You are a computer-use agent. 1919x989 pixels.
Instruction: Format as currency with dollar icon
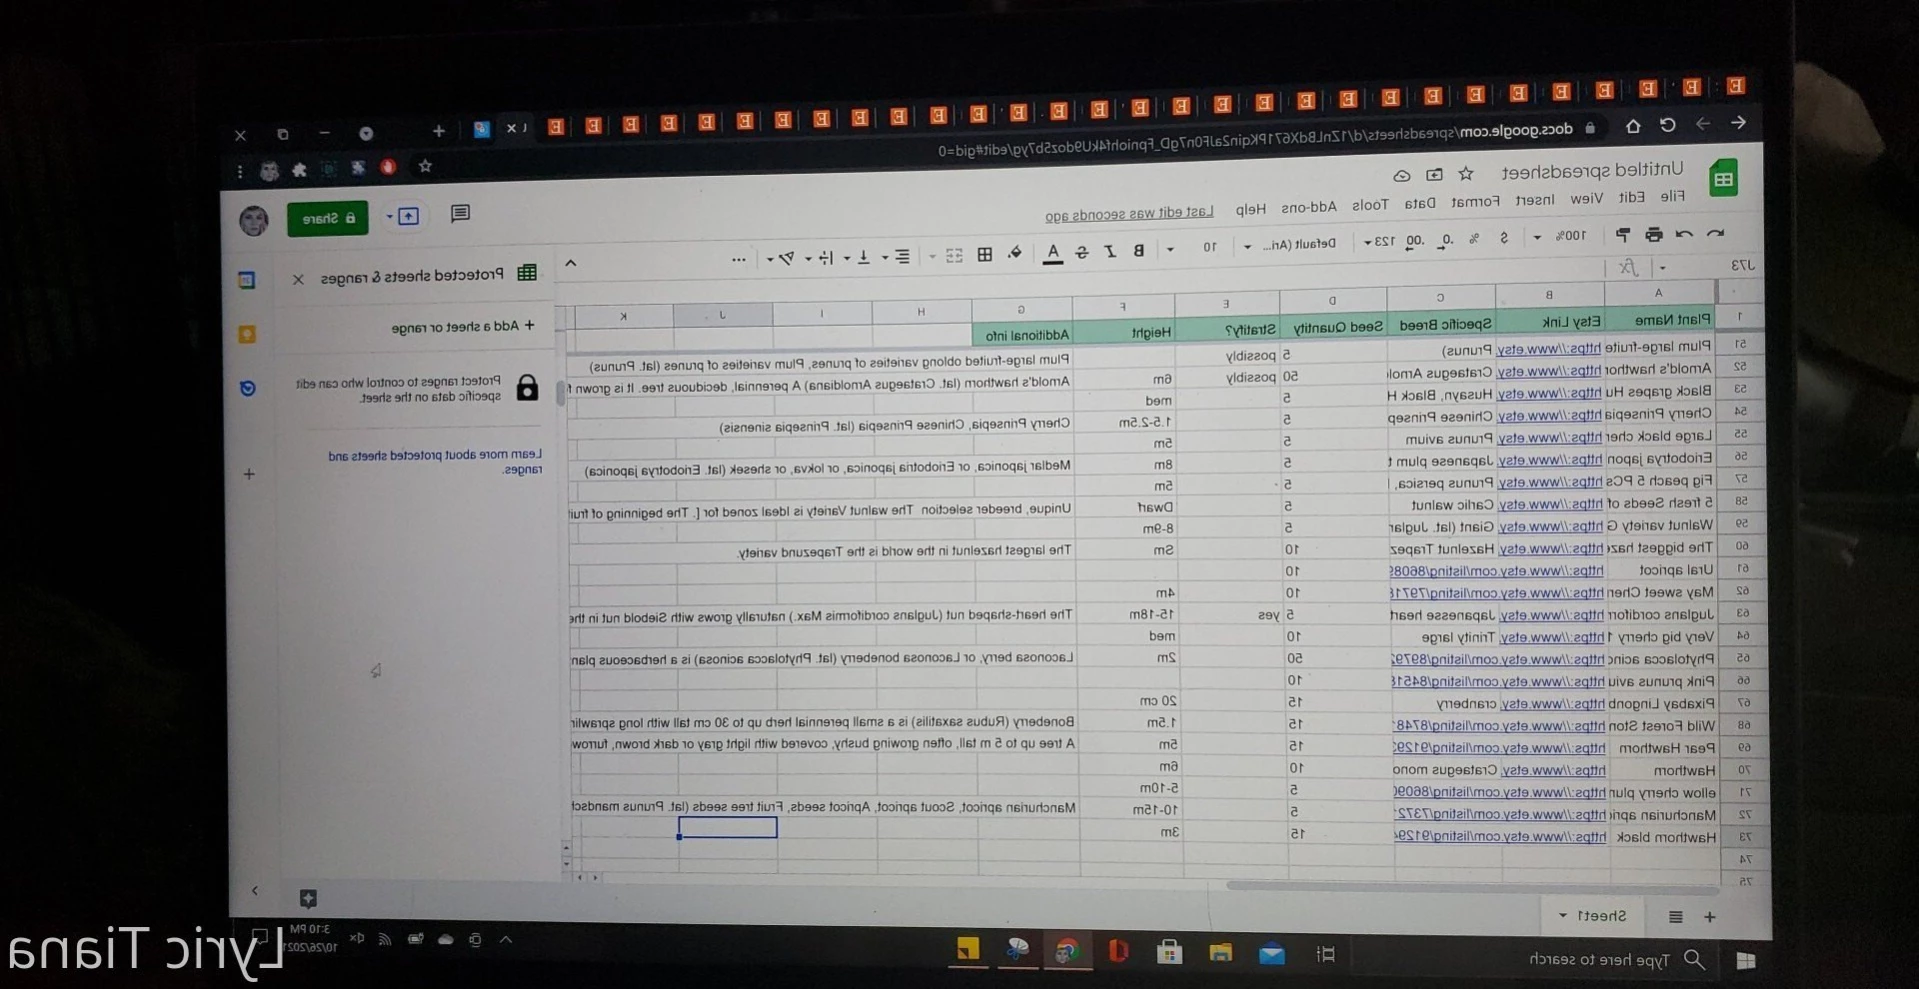(x=1503, y=238)
